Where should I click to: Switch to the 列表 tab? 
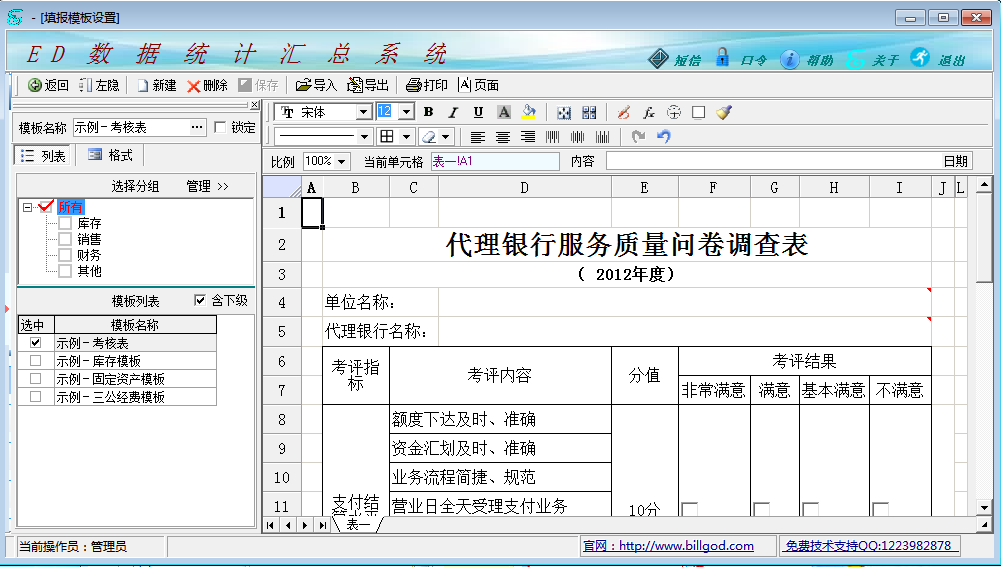[43, 156]
